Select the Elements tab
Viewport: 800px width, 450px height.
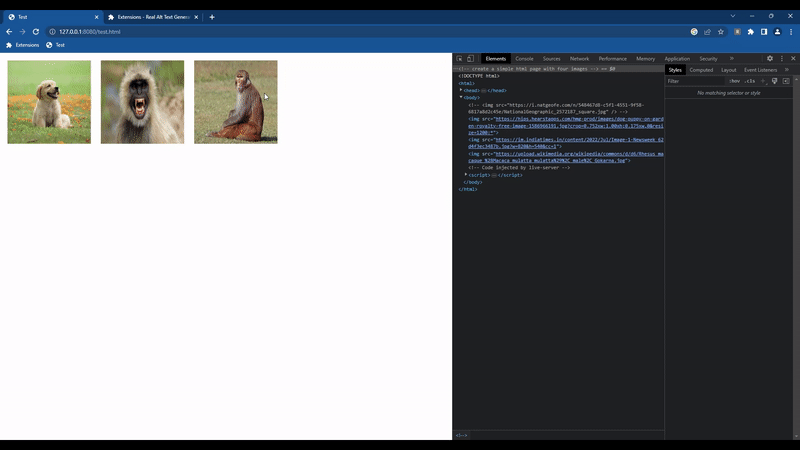click(x=495, y=59)
